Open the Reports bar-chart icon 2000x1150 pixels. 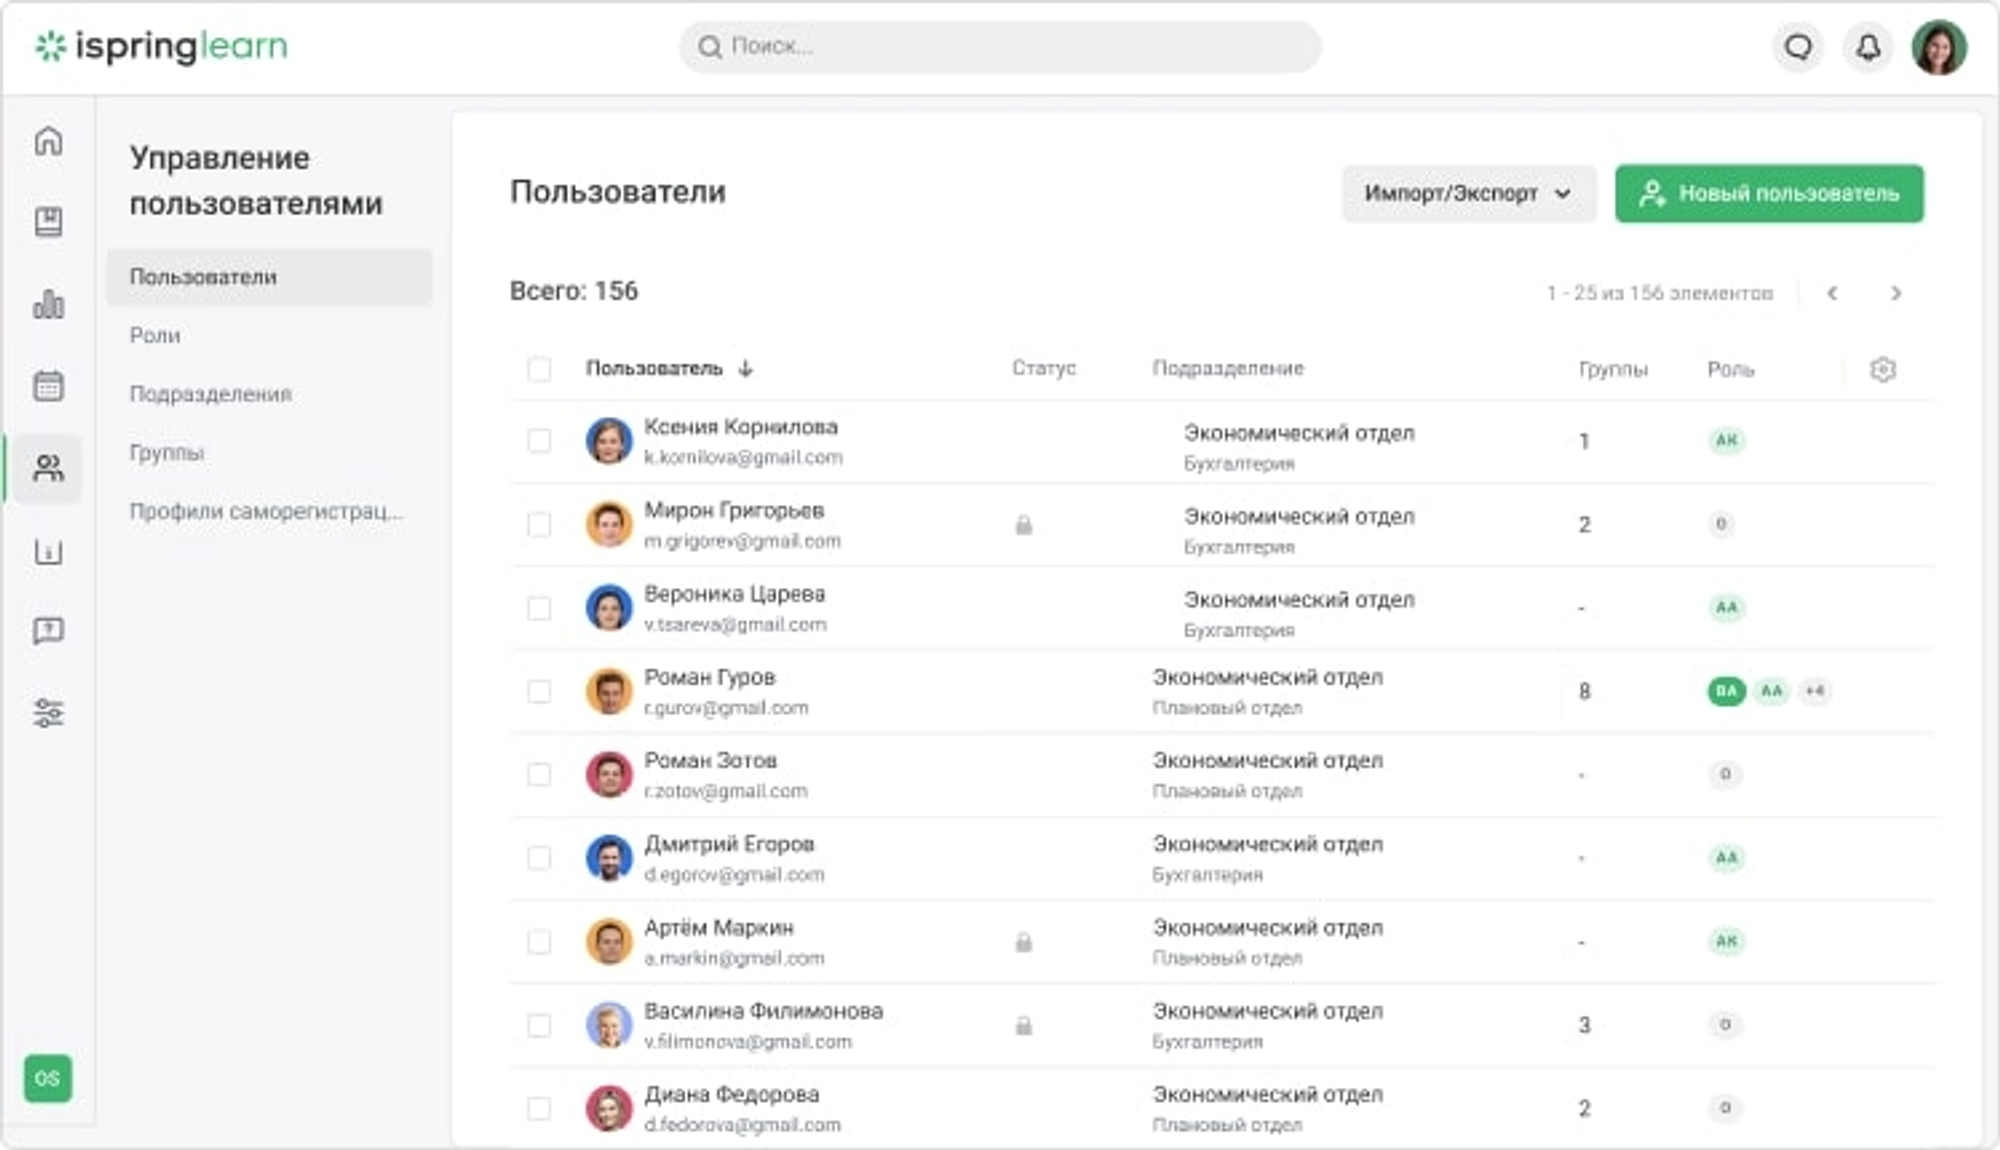47,303
